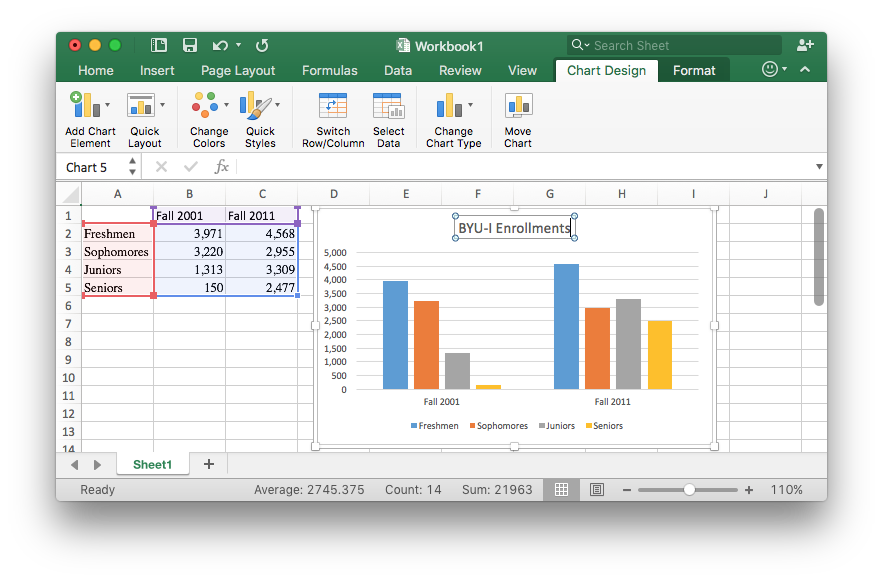Click the save floppy disk icon
Screen dimensions: 883x581
point(190,45)
